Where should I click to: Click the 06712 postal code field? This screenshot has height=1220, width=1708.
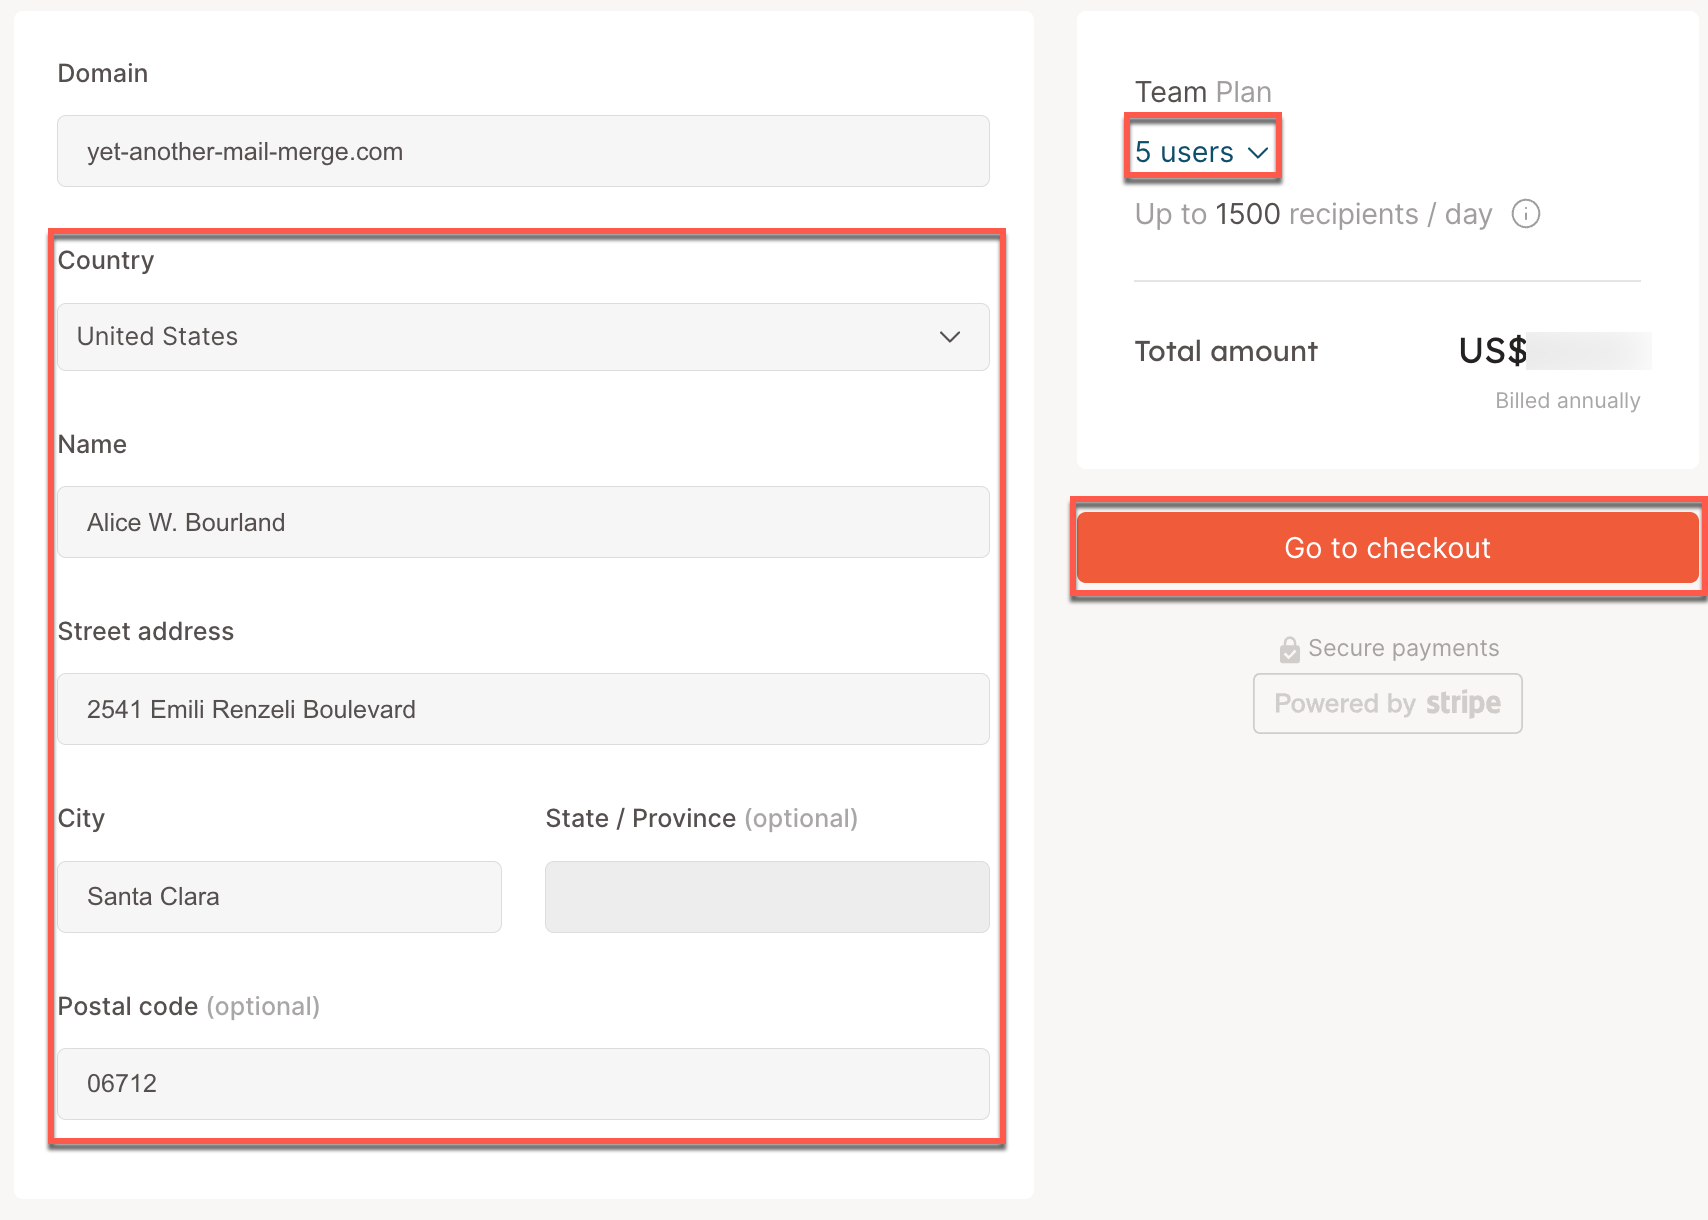(523, 1084)
